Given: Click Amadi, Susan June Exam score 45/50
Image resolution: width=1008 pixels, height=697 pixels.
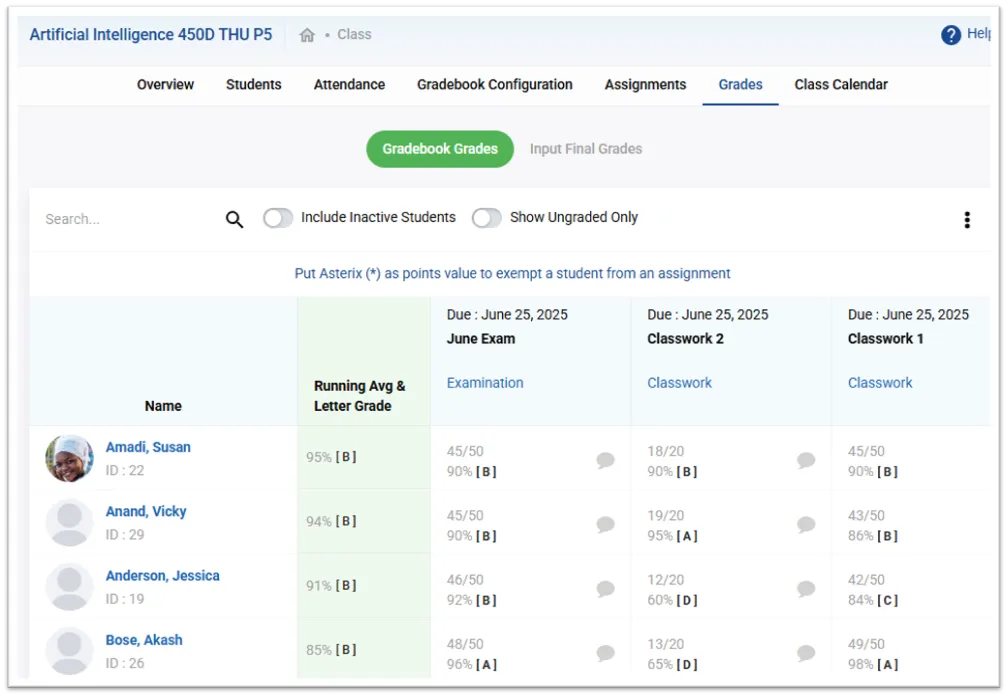Looking at the screenshot, I should [x=465, y=451].
